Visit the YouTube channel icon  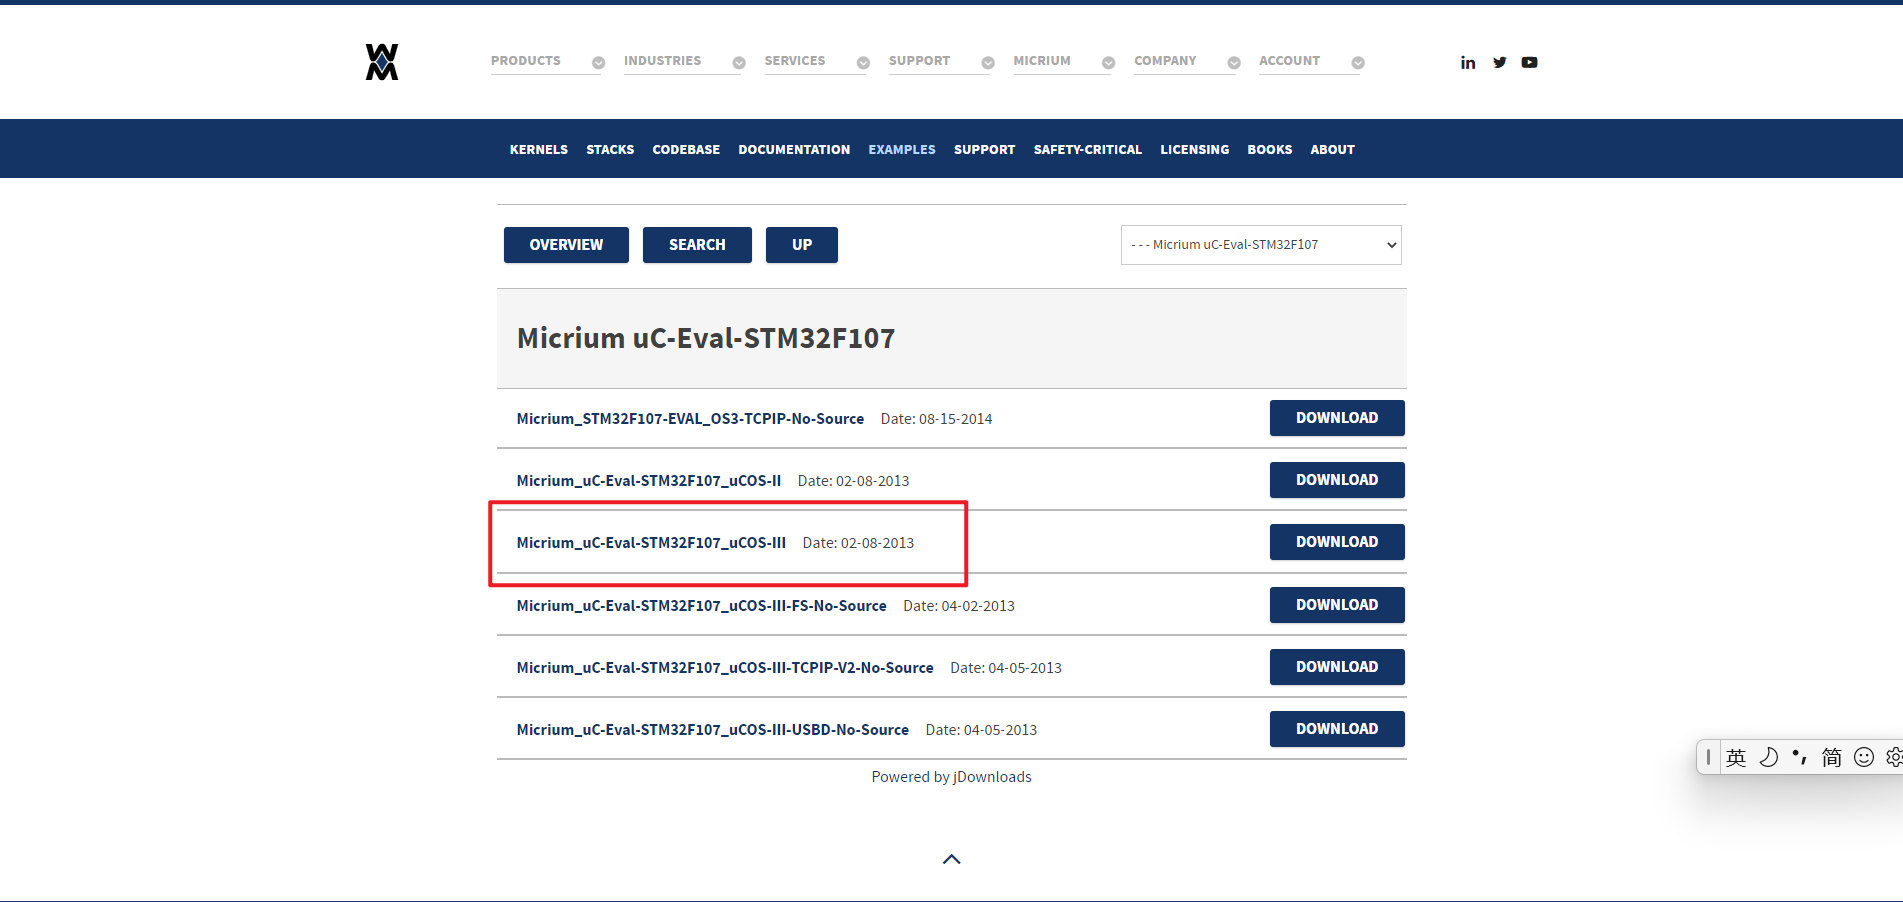tap(1529, 61)
